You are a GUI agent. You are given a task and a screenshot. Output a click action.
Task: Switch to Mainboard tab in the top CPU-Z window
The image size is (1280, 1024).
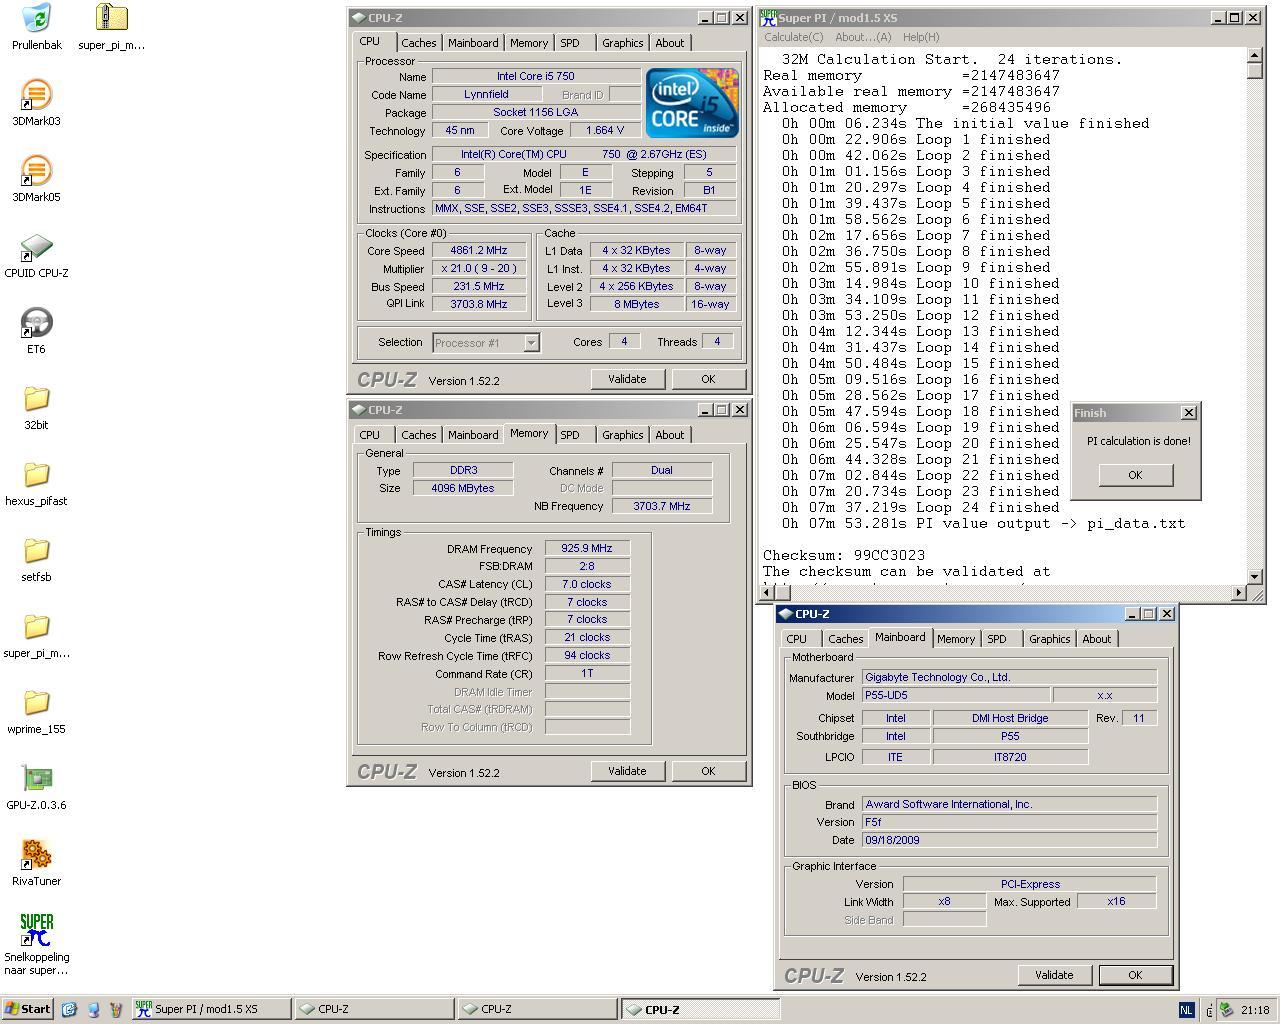point(472,43)
